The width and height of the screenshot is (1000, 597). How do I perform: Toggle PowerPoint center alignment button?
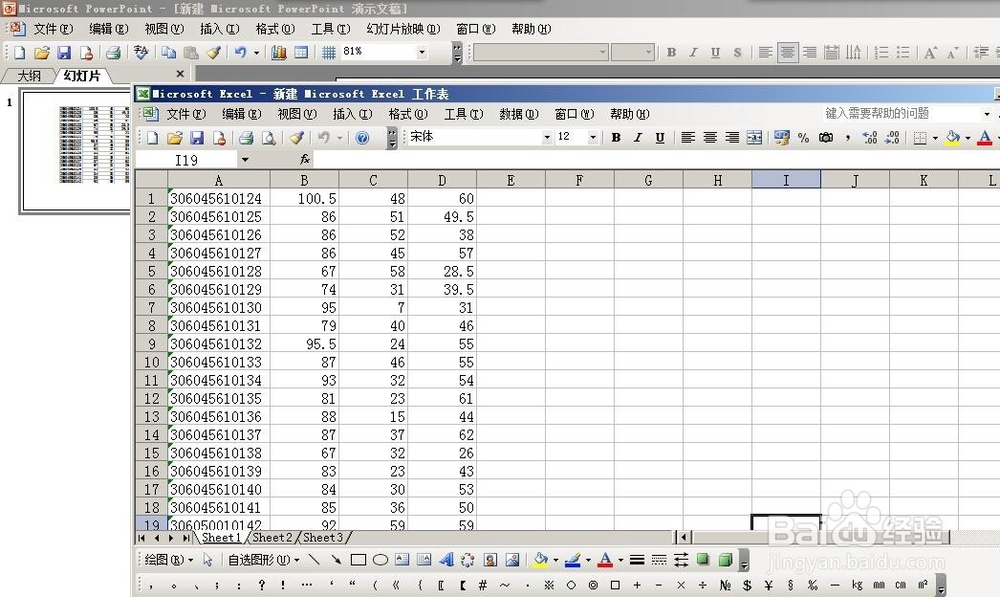point(788,52)
